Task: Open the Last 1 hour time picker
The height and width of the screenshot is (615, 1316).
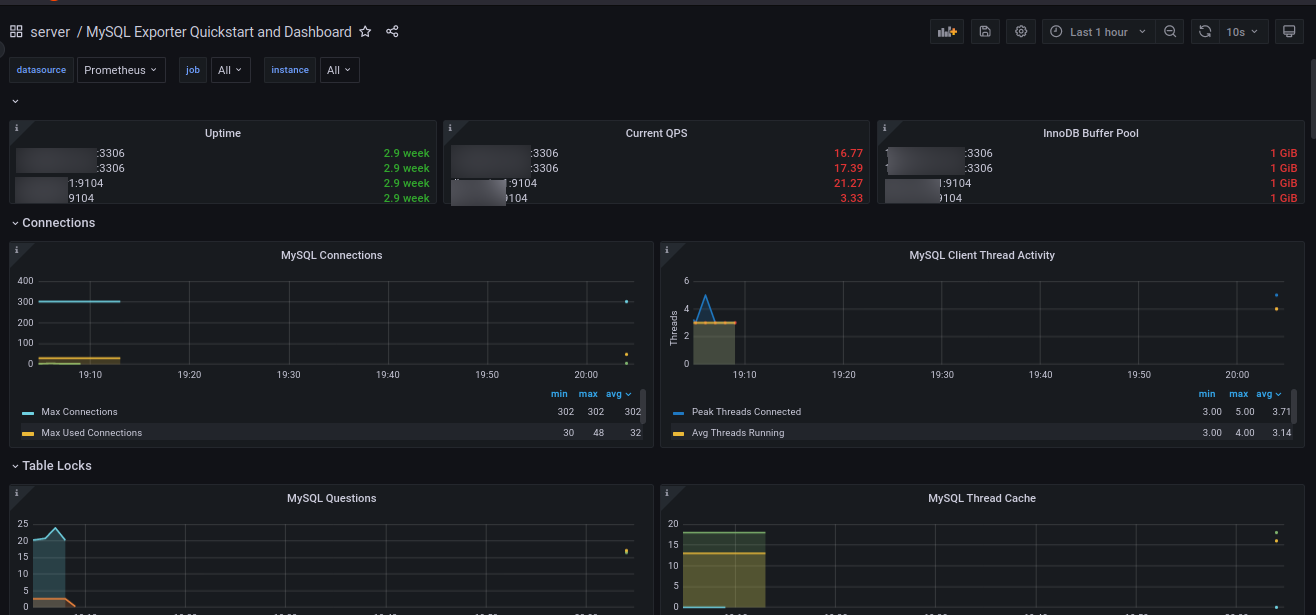Action: point(1097,31)
